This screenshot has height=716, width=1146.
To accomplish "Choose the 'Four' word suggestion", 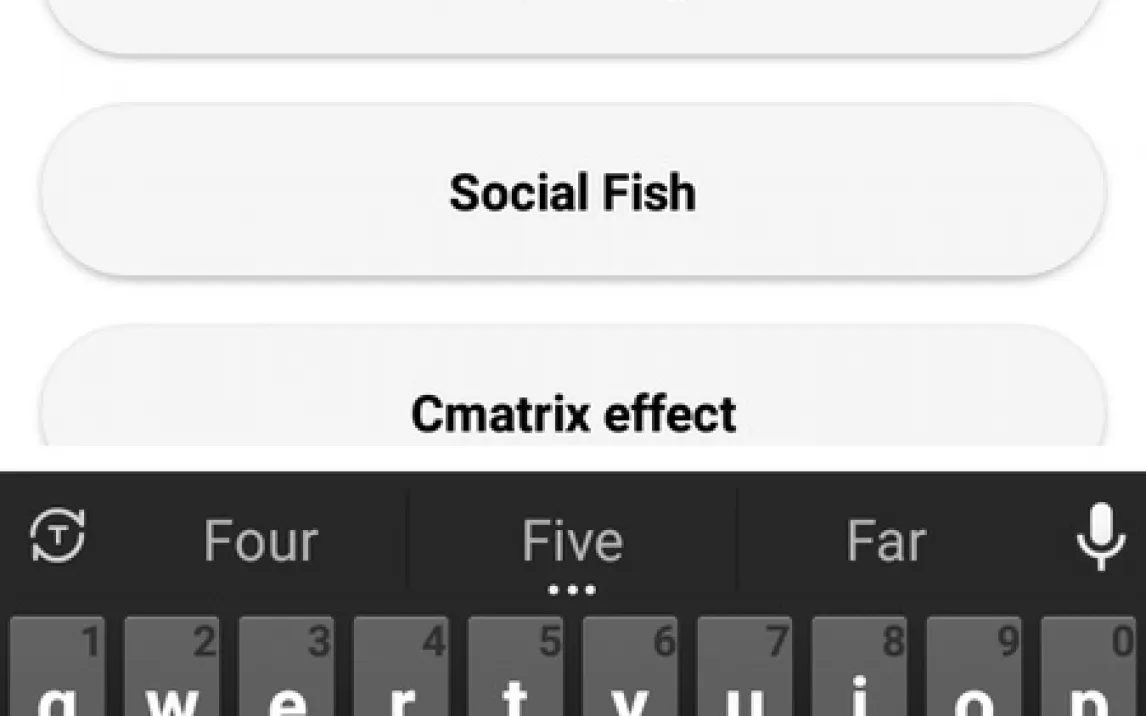I will 260,541.
